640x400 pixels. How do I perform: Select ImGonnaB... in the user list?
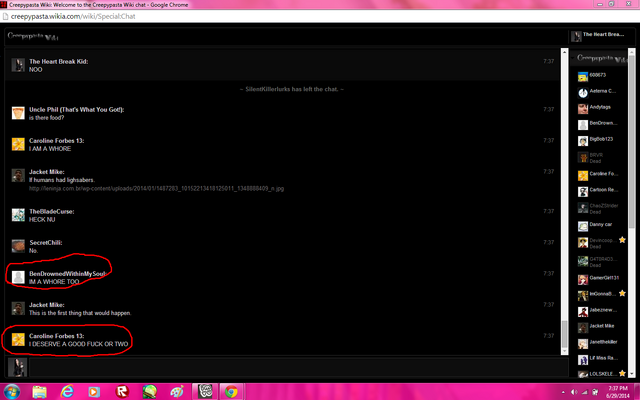(x=599, y=295)
